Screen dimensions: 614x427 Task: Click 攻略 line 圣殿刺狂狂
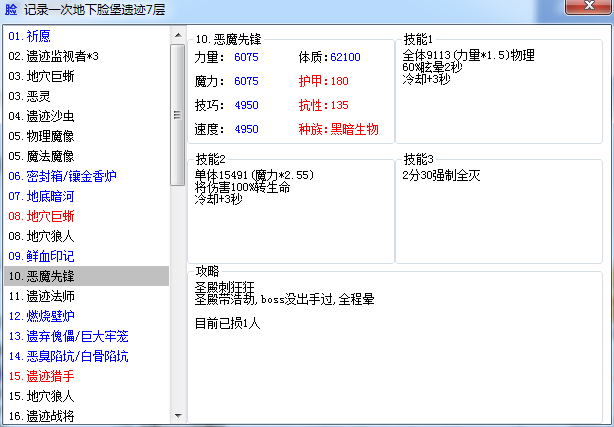click(x=225, y=287)
